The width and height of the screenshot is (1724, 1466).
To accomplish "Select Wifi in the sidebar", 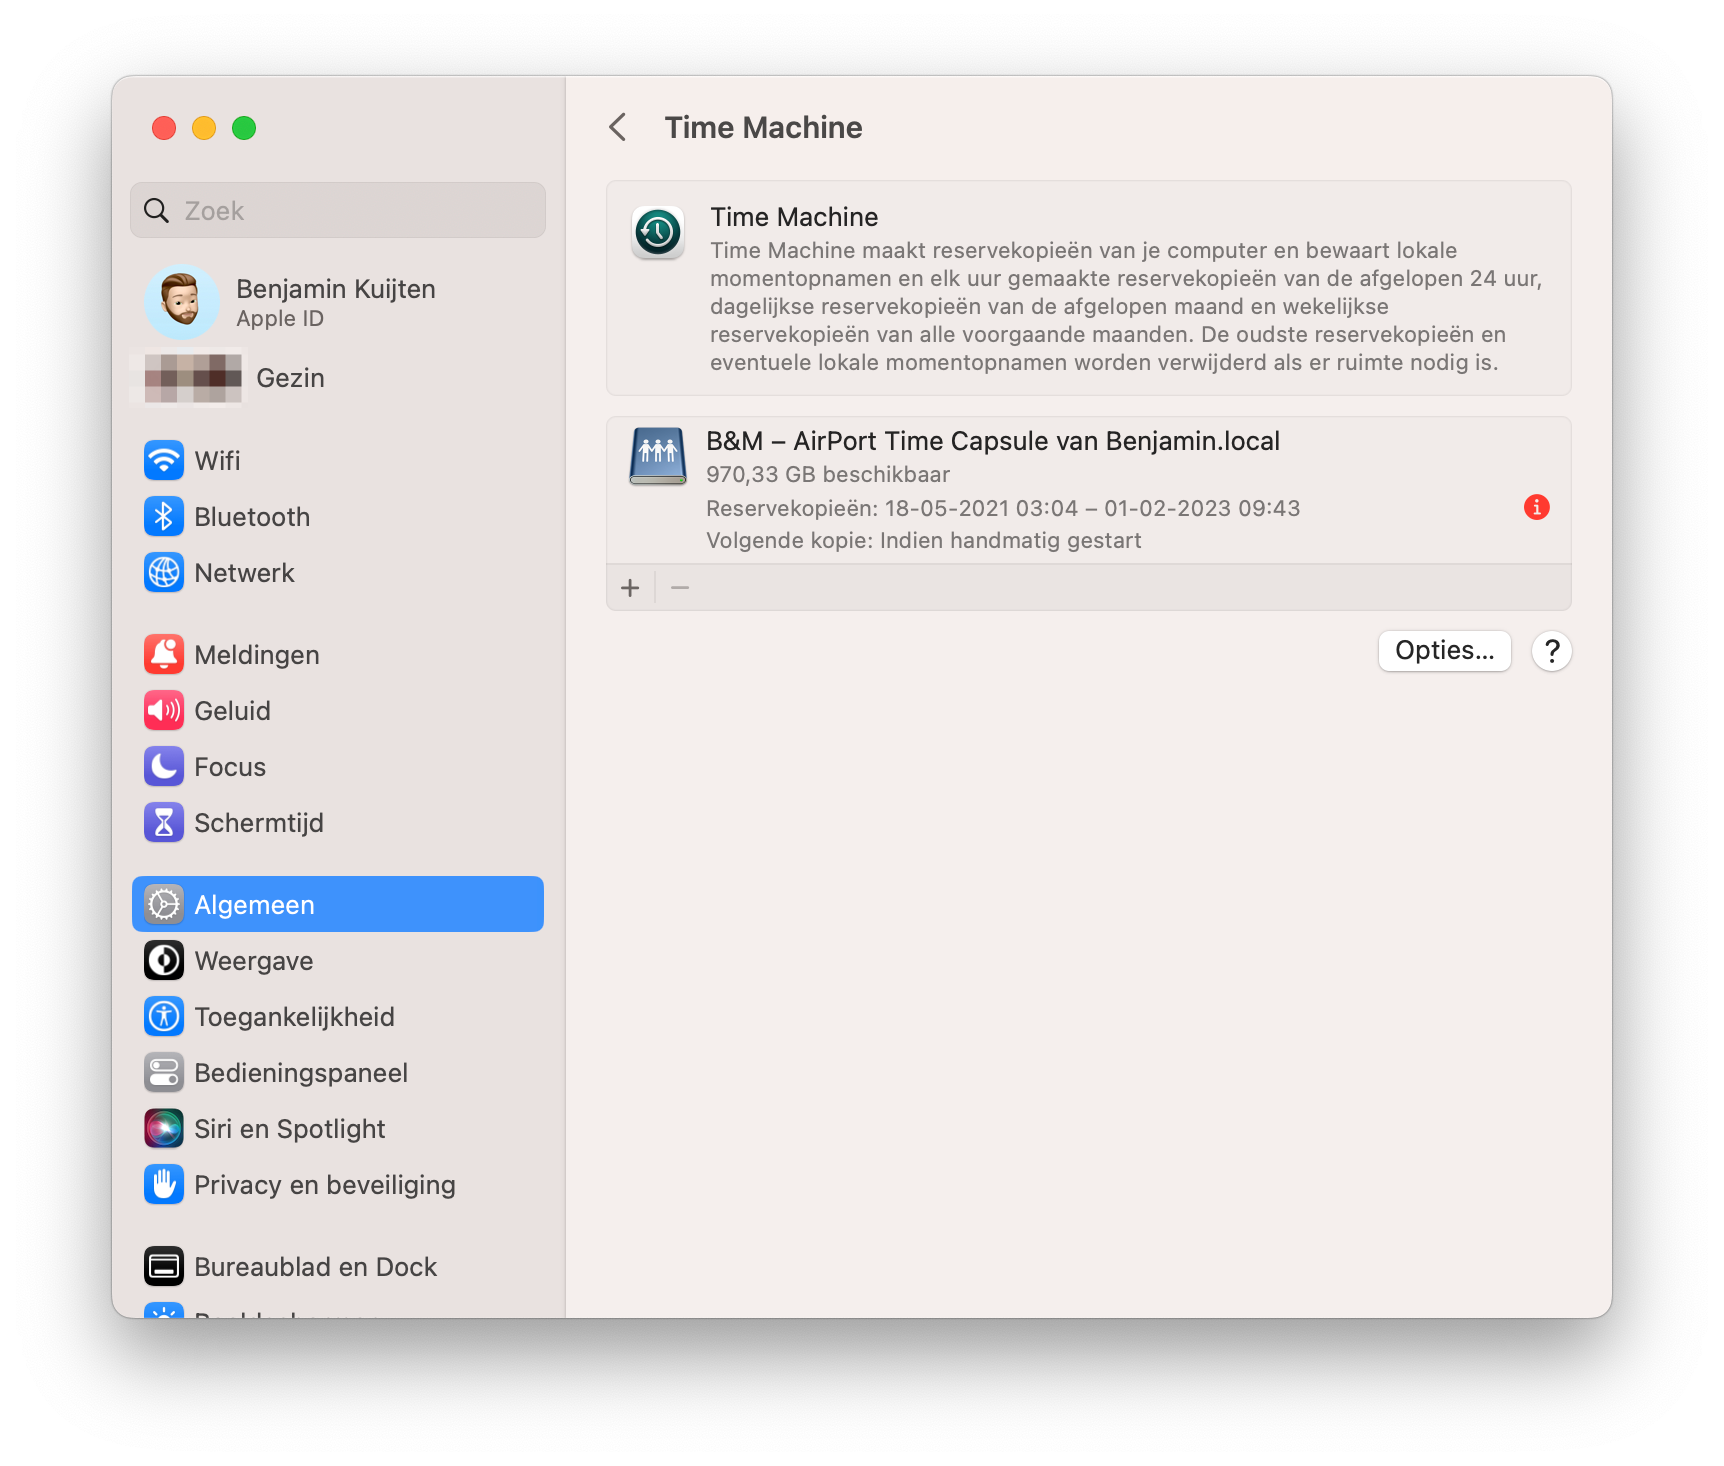I will coord(338,460).
